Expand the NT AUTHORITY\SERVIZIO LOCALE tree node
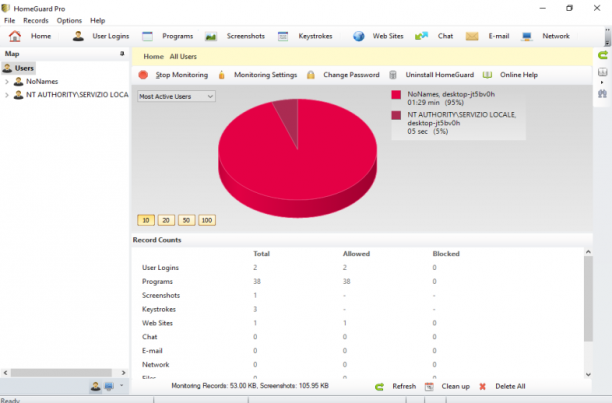Screen dimensions: 612x403 tap(7, 95)
